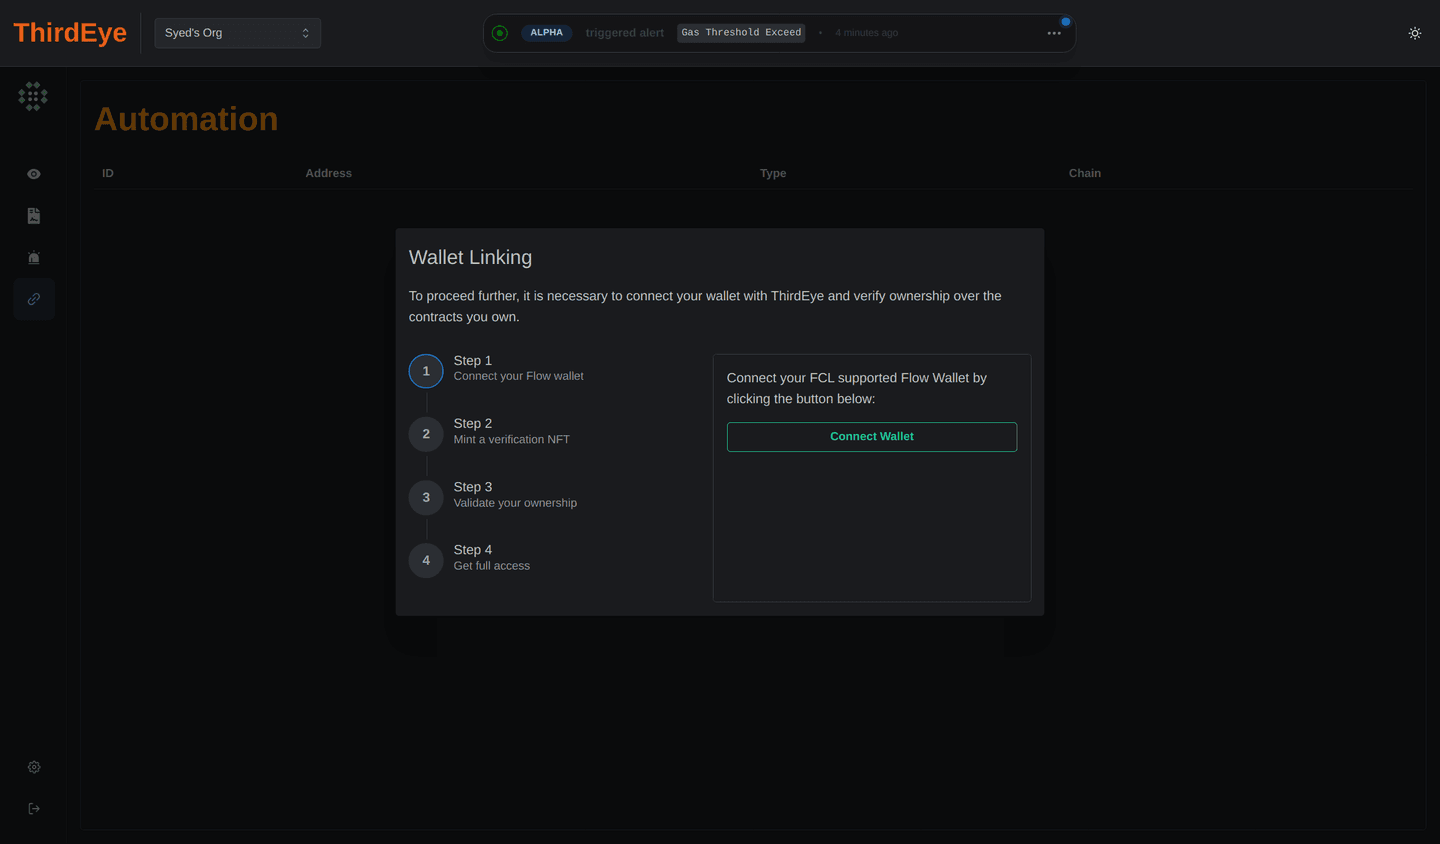Viewport: 1440px width, 844px height.
Task: Click the dotted grid app icon in sidebar
Action: point(33,96)
